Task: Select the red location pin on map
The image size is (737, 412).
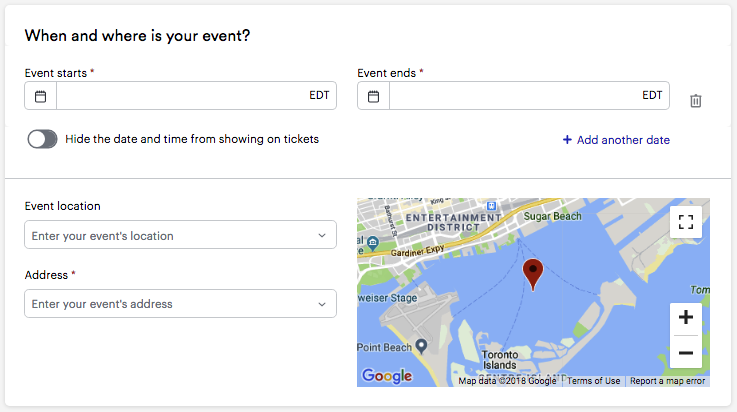Action: pyautogui.click(x=533, y=275)
